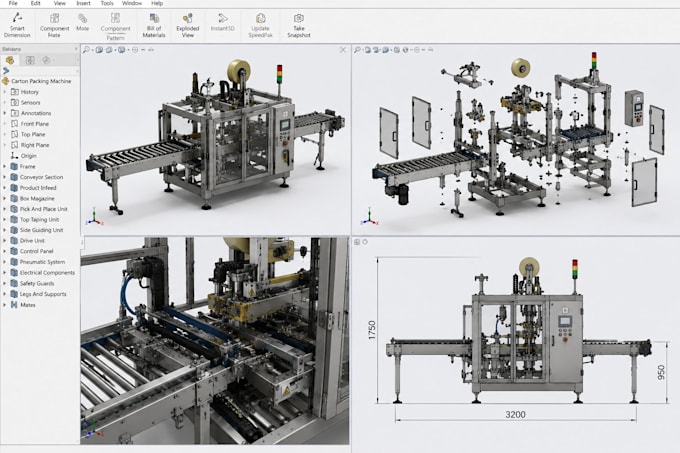
Task: Click the zoom magnifier in exploded viewport toolbar
Action: [357, 50]
